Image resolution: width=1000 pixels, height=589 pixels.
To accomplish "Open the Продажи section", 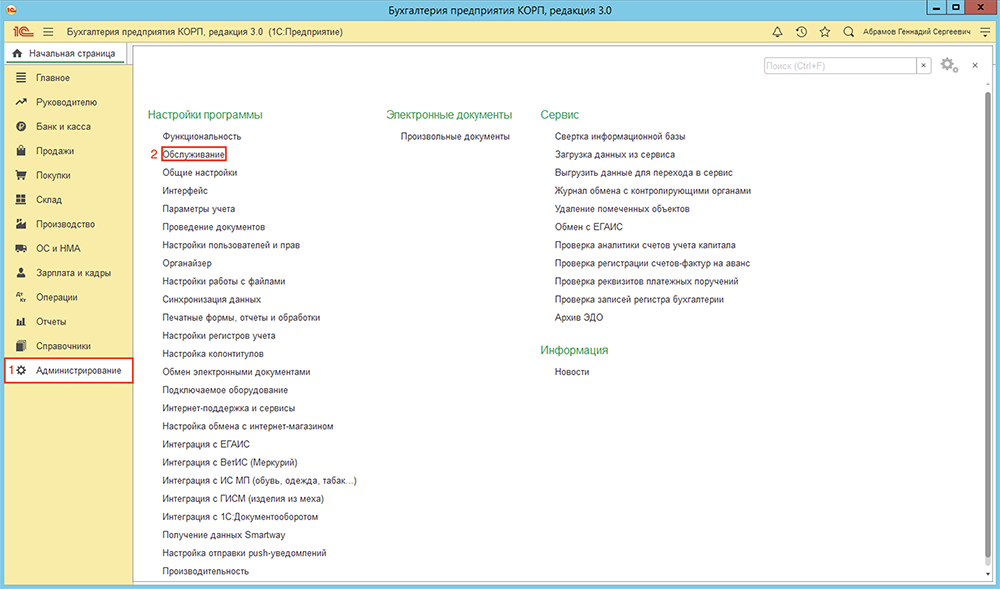I will click(68, 151).
